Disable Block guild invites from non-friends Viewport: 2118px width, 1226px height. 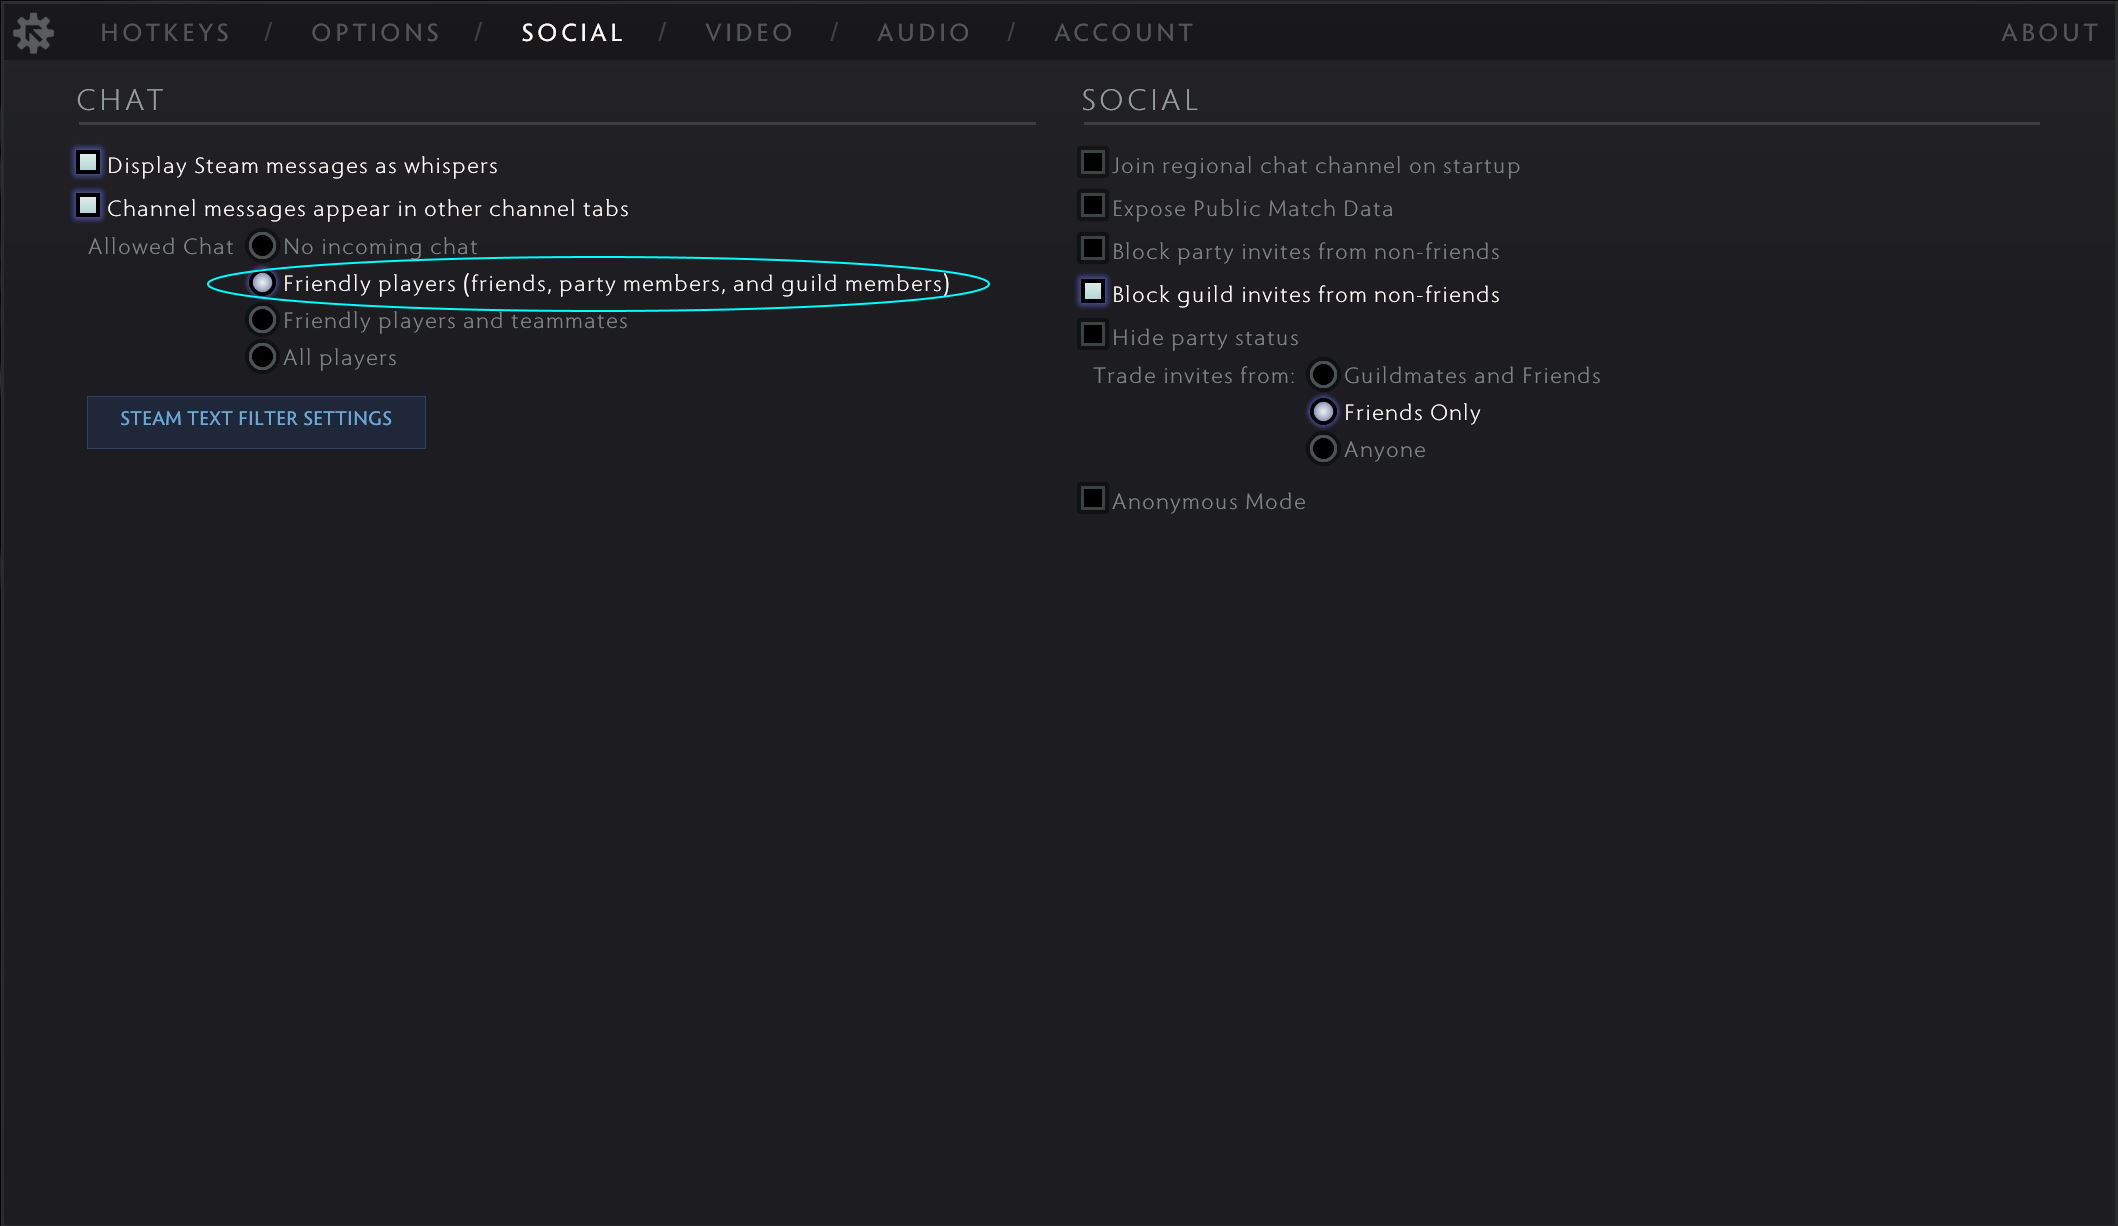pos(1093,291)
